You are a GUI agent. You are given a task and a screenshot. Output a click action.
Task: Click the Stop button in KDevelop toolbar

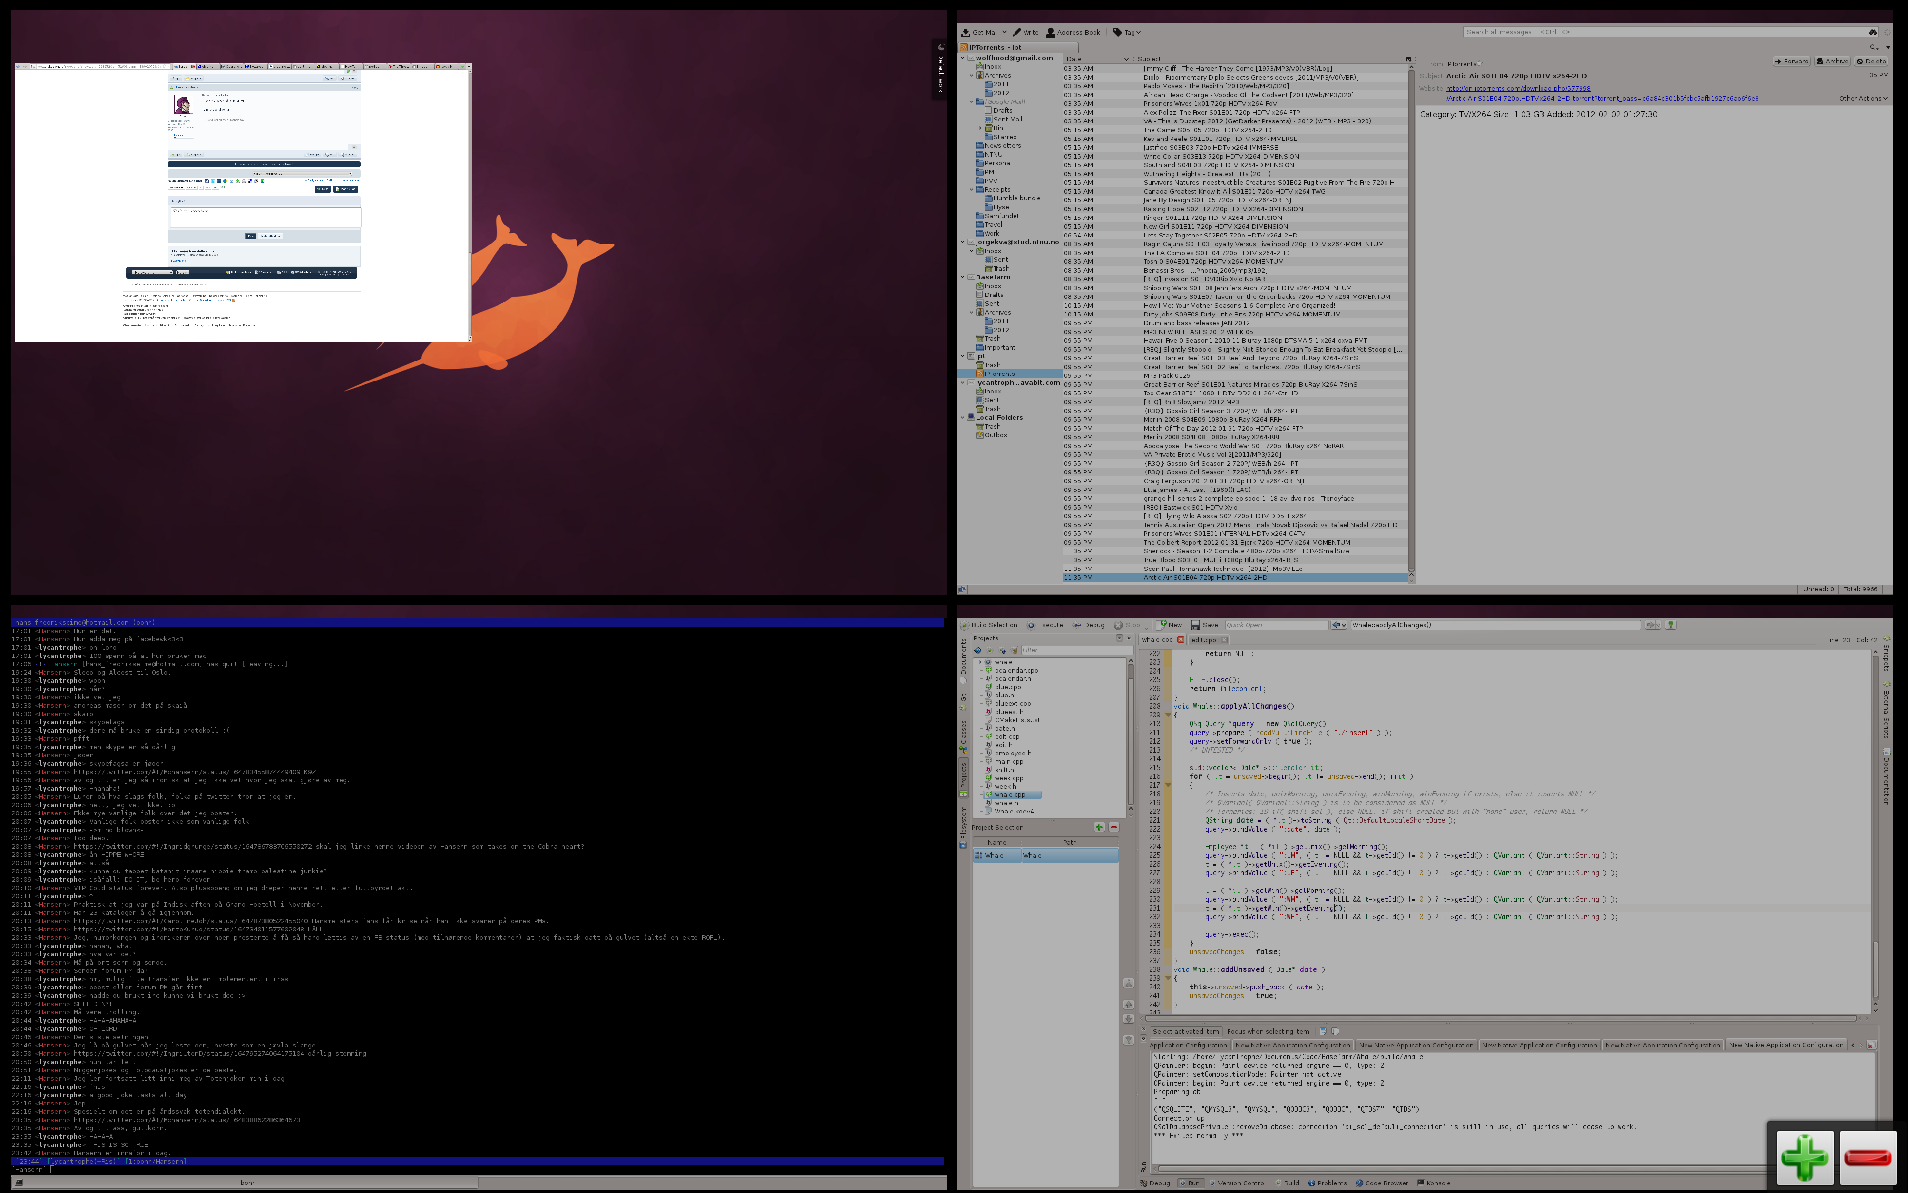tap(1127, 625)
